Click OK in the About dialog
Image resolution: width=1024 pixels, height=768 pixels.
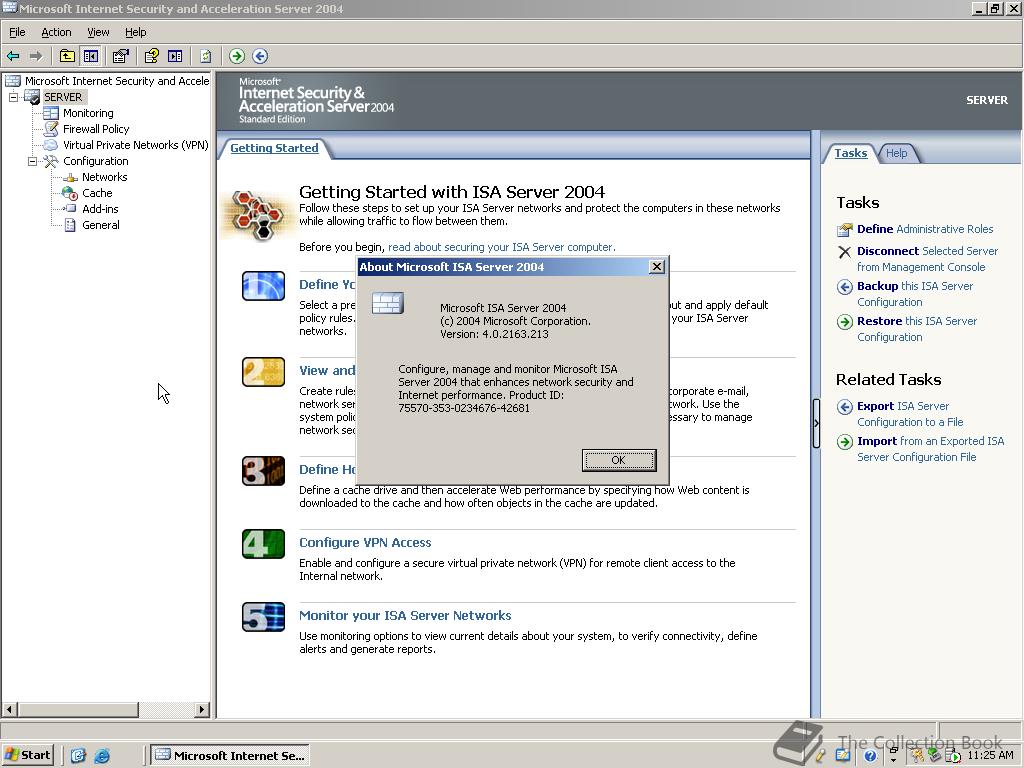[618, 460]
